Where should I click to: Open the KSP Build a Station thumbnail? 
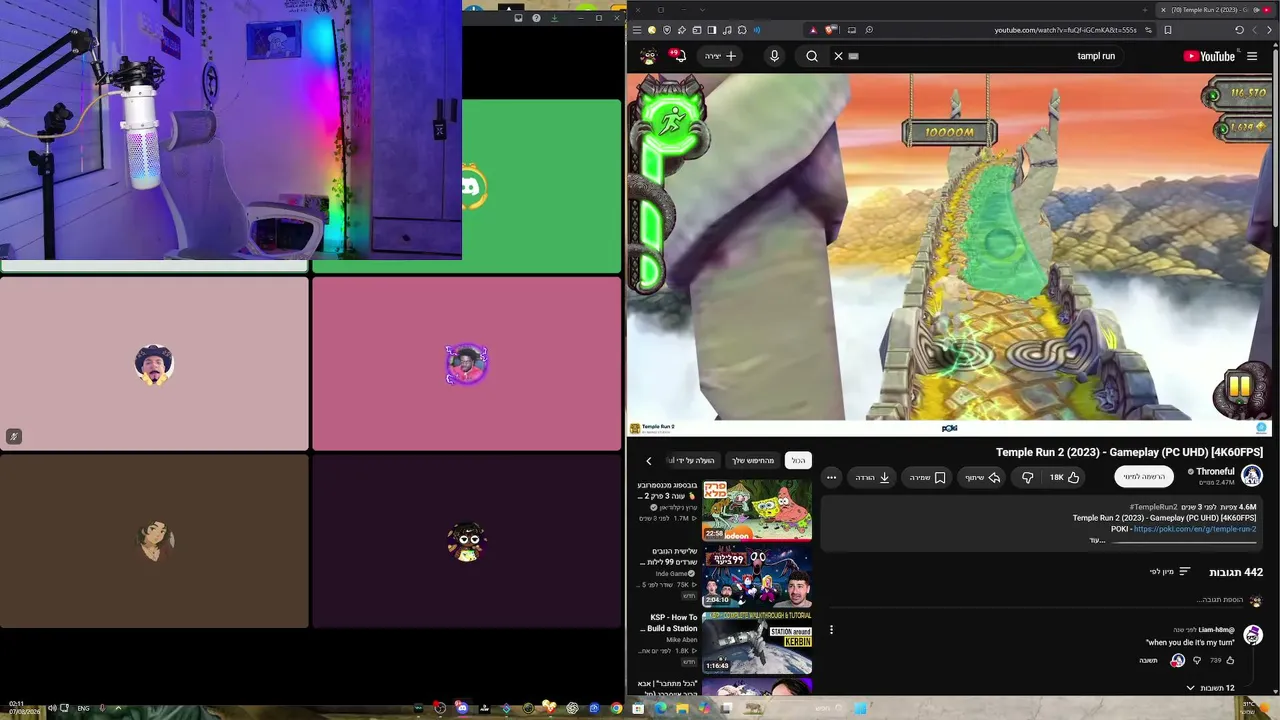(757, 642)
